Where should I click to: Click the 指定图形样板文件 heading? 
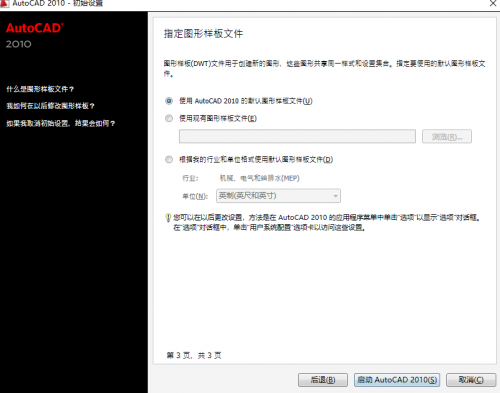203,34
